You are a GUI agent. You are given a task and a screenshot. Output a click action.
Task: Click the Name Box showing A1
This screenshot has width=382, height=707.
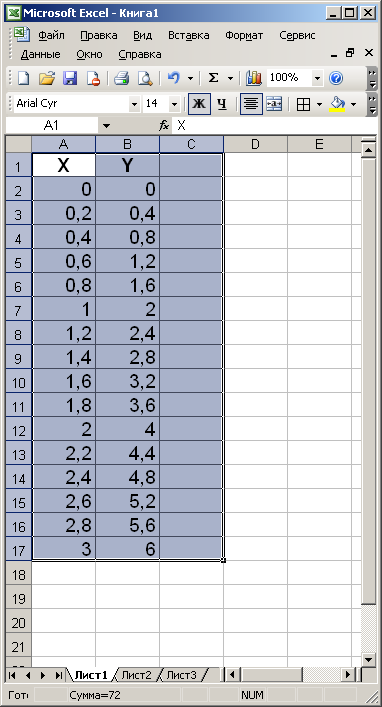[51, 126]
